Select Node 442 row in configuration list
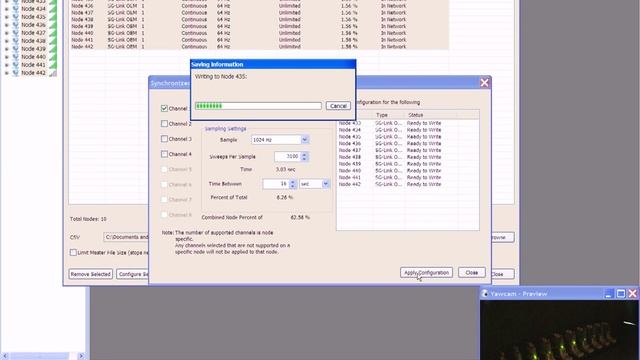Screen dimensions: 640x360 point(407,184)
